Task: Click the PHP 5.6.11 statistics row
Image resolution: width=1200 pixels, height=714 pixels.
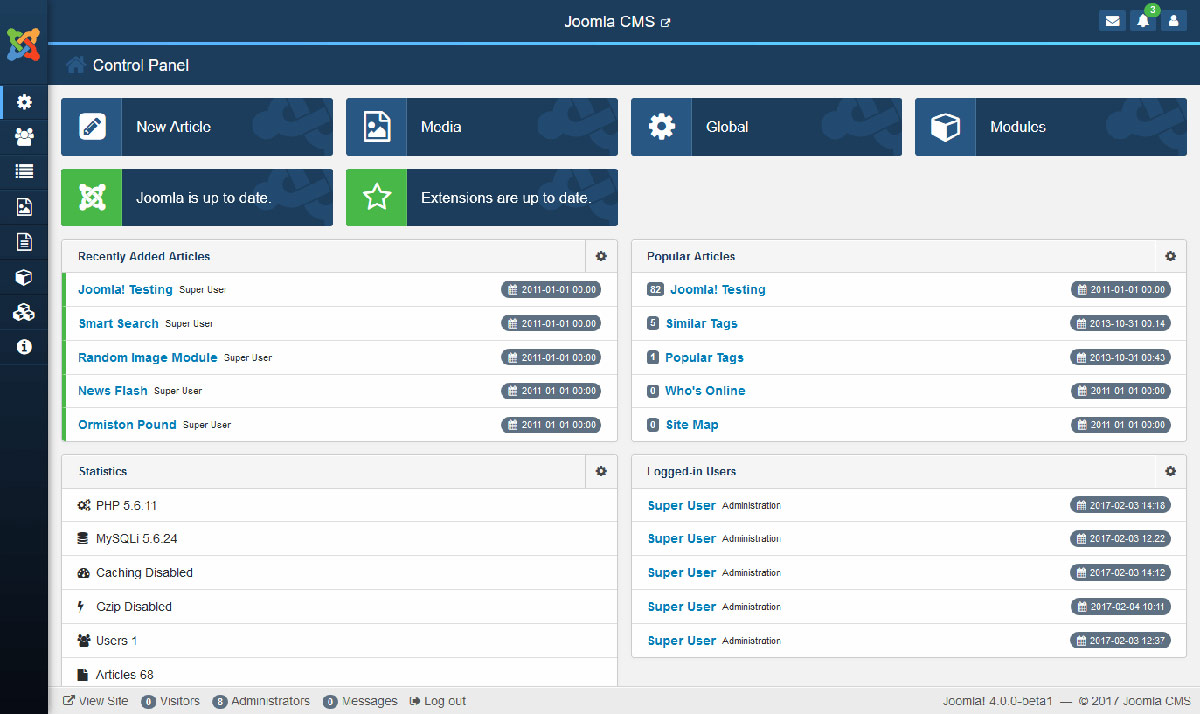Action: pyautogui.click(x=339, y=506)
